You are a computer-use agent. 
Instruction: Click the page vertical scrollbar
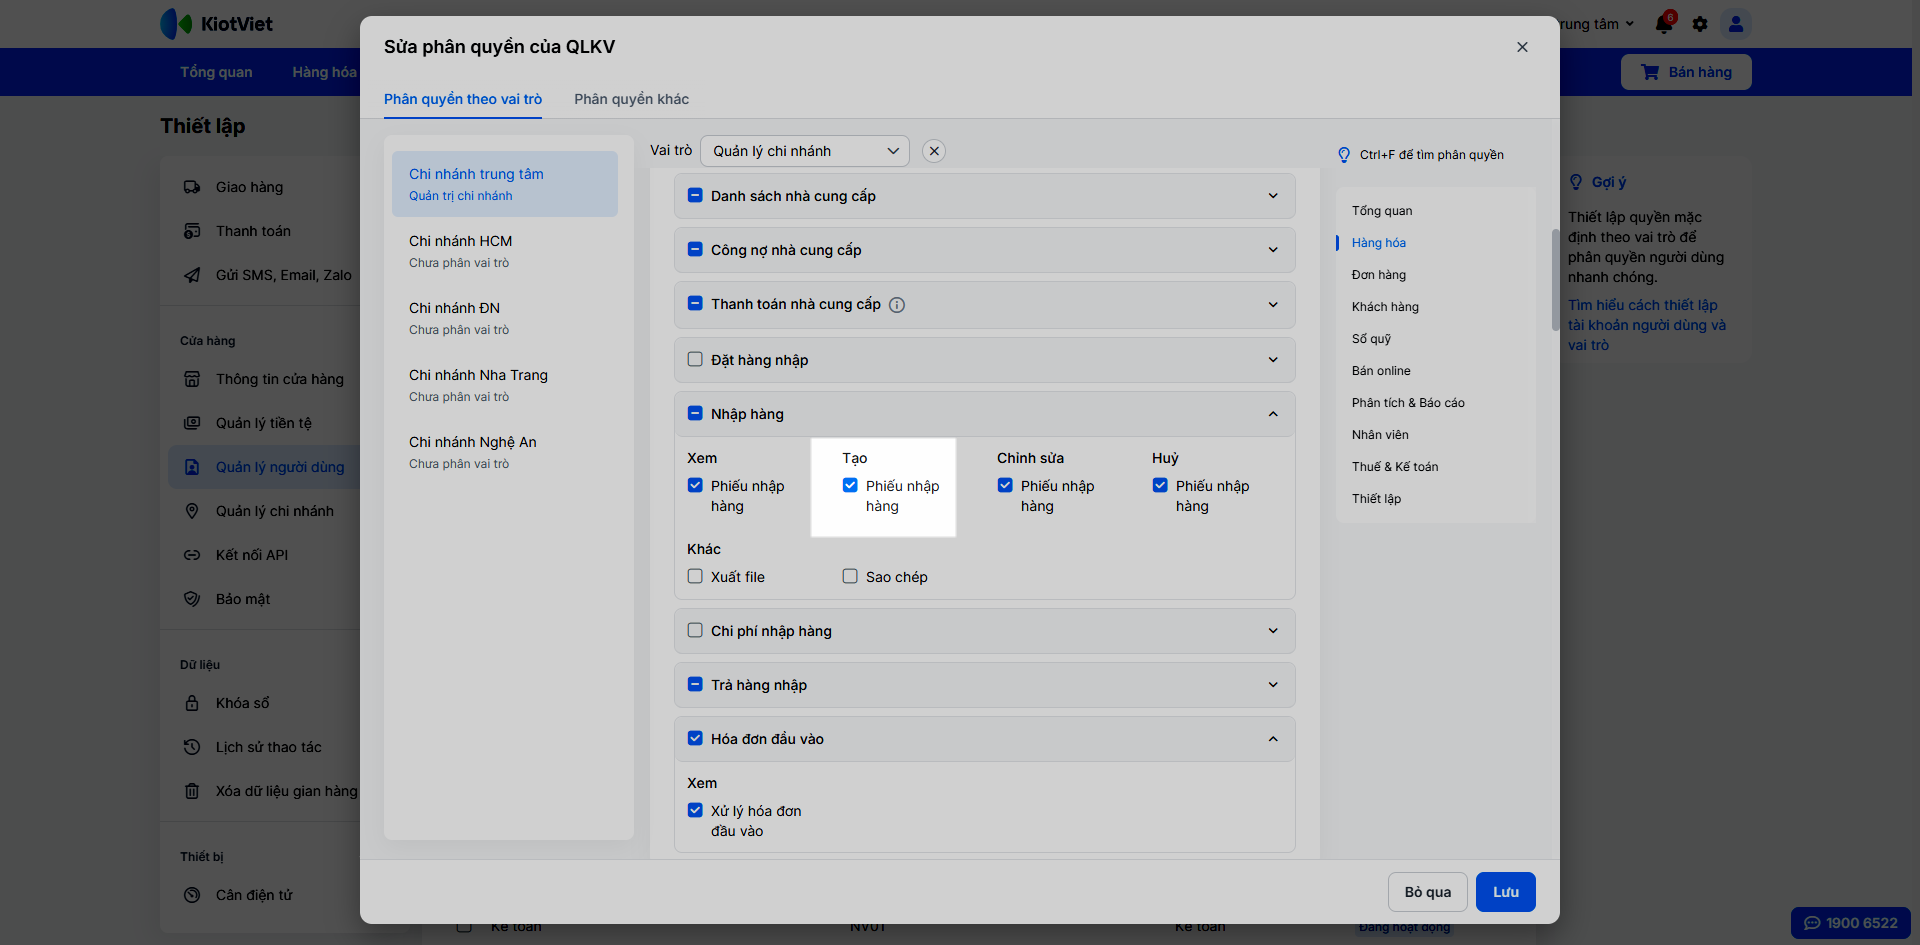tap(1555, 280)
